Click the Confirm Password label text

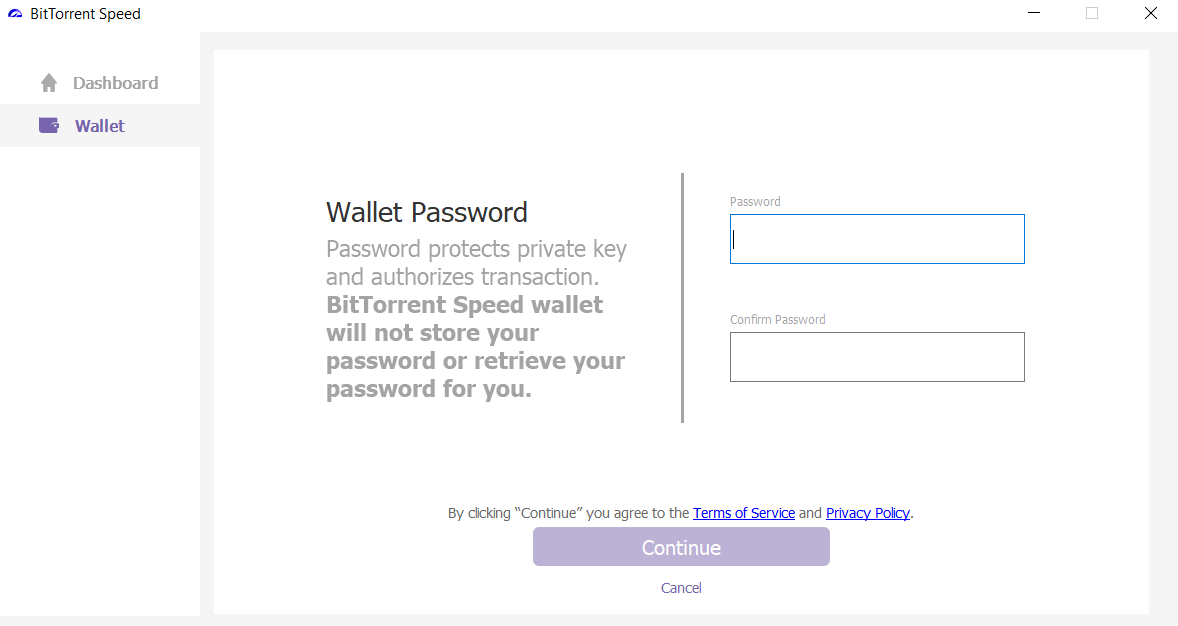(x=778, y=319)
